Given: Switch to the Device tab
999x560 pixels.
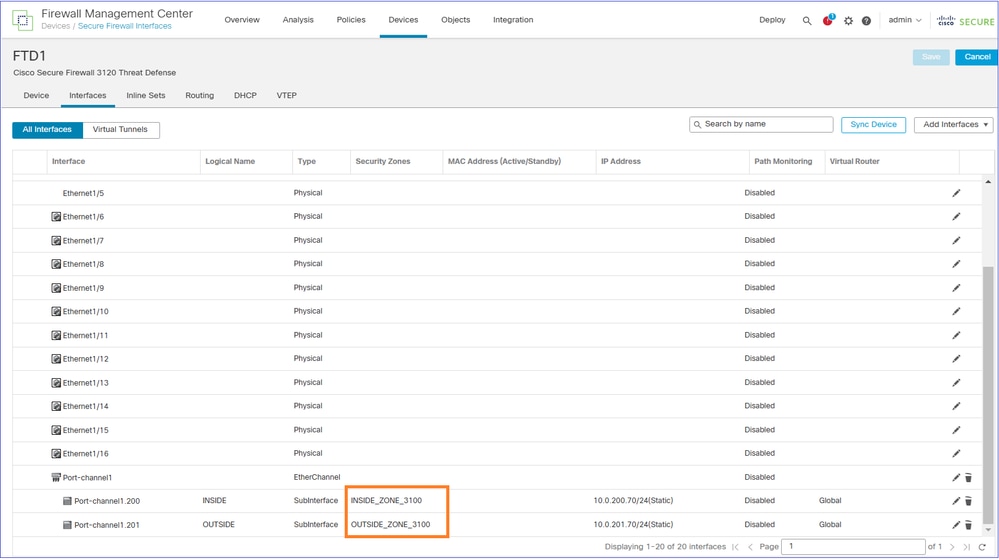Looking at the screenshot, I should pyautogui.click(x=36, y=96).
